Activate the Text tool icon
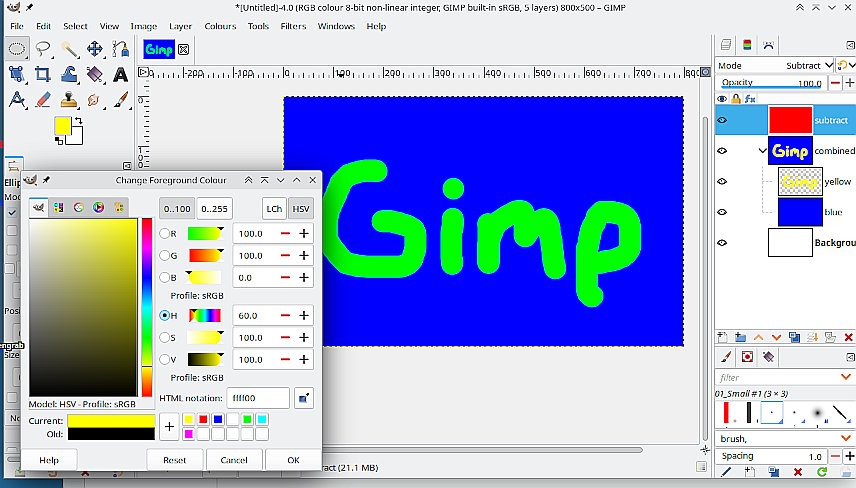Image resolution: width=856 pixels, height=488 pixels. click(x=121, y=74)
